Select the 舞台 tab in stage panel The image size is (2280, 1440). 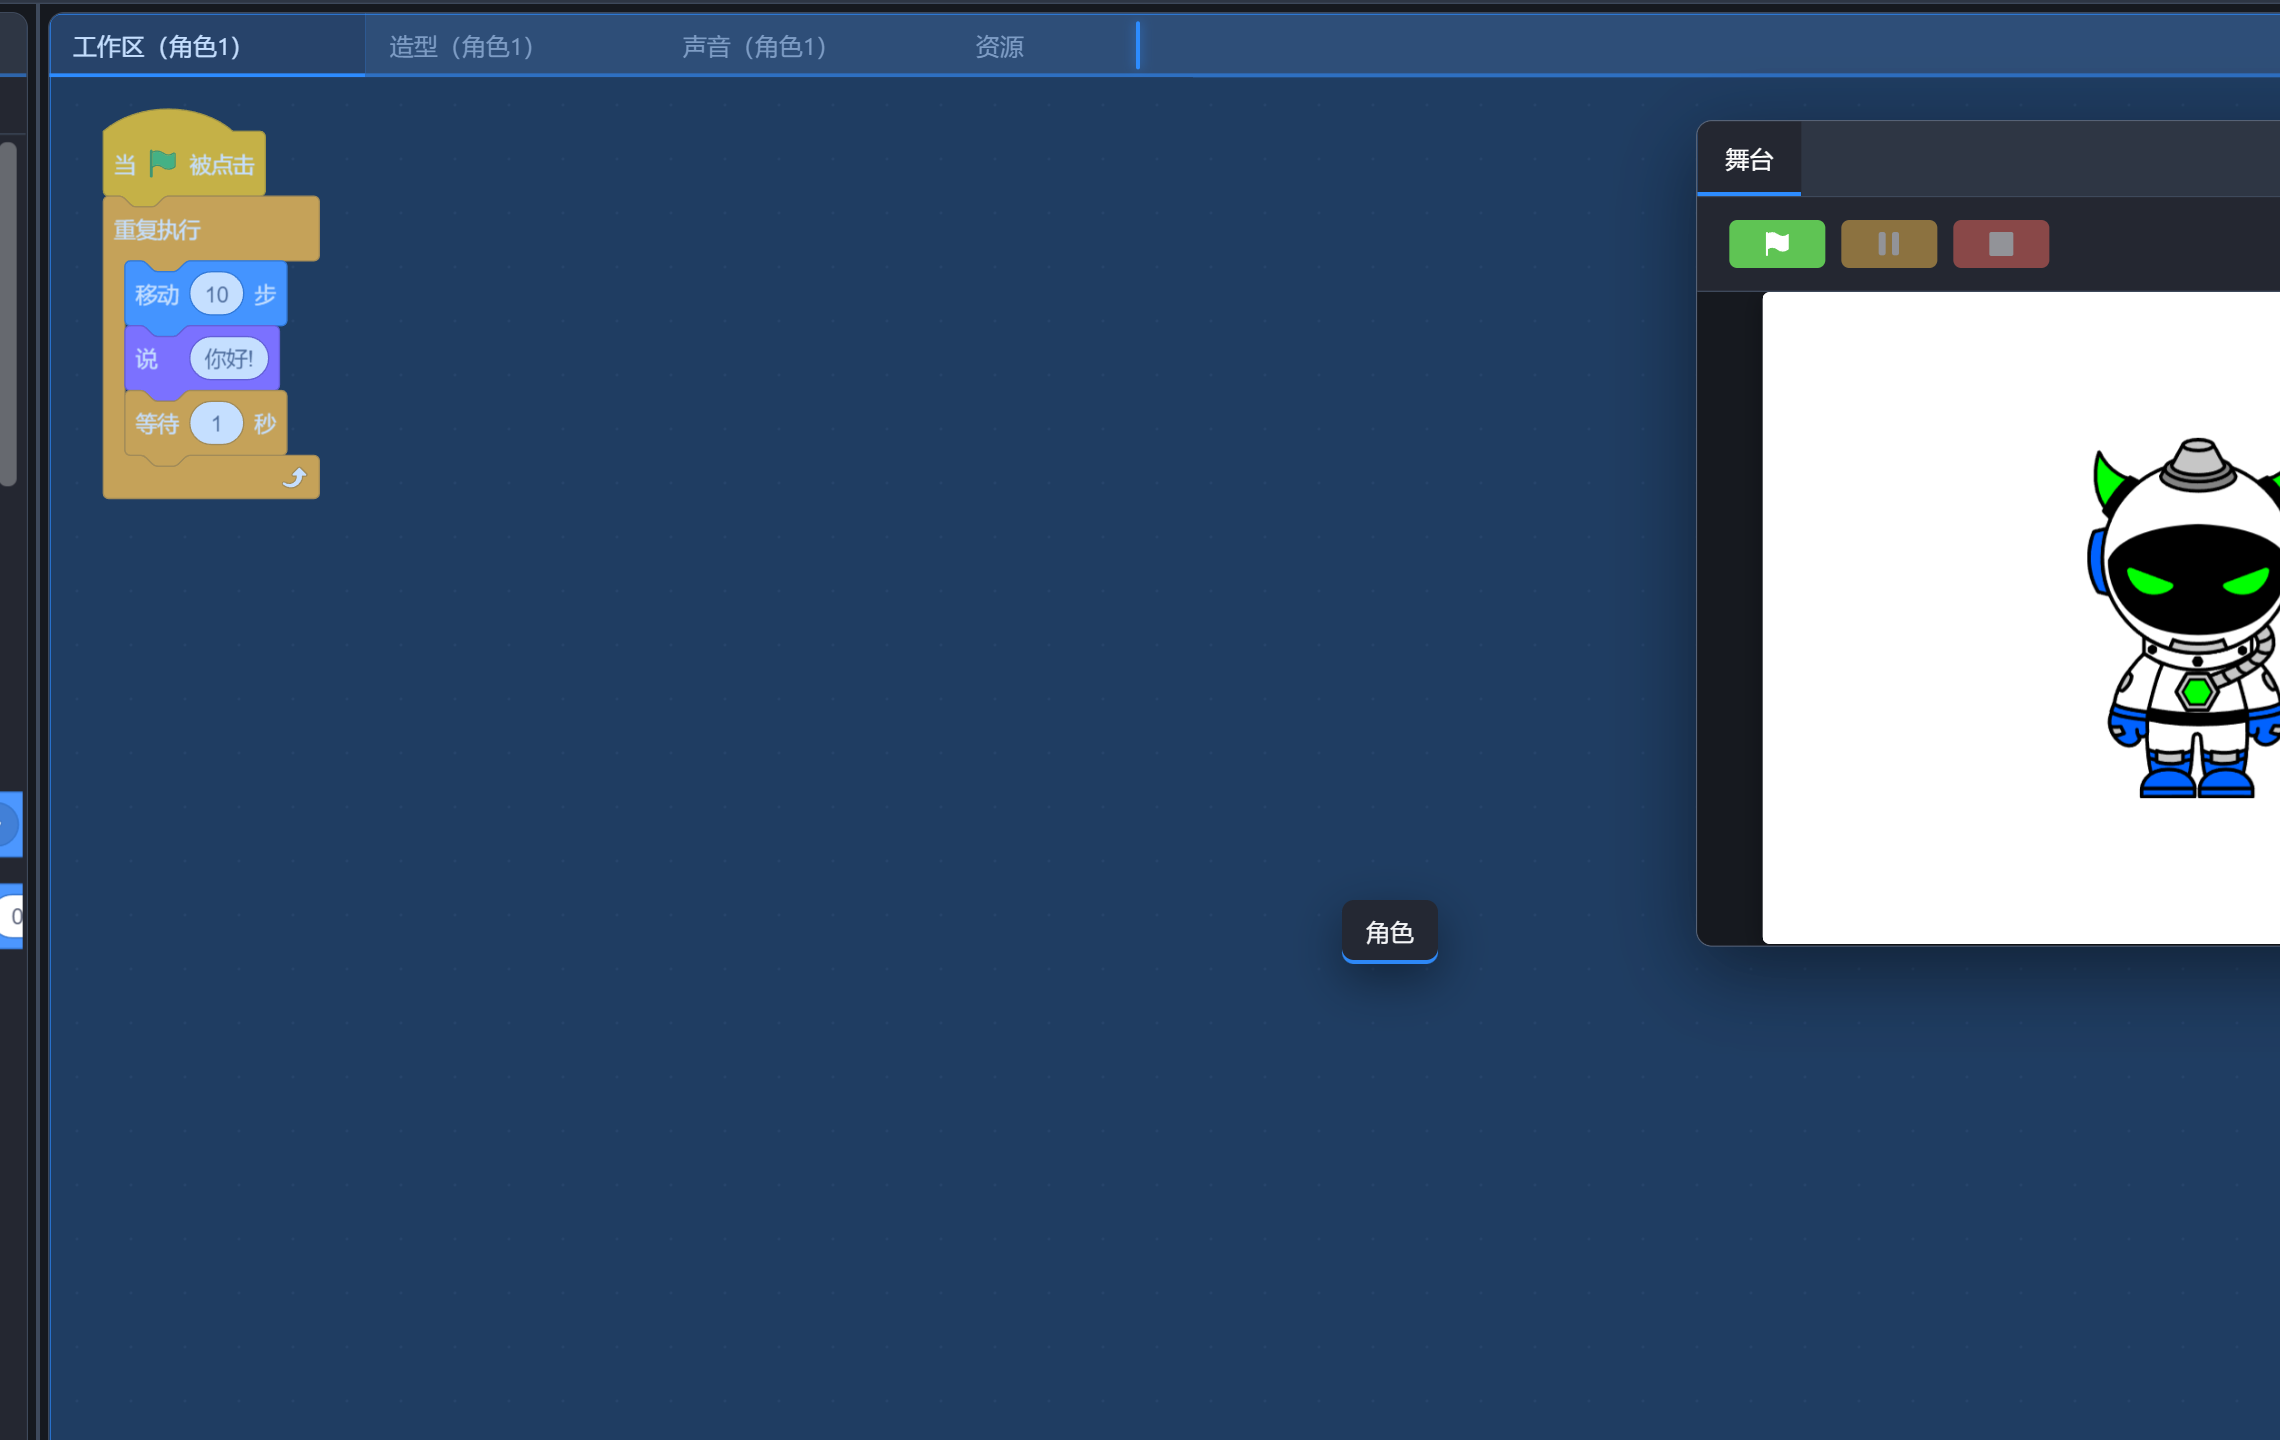(x=1748, y=159)
